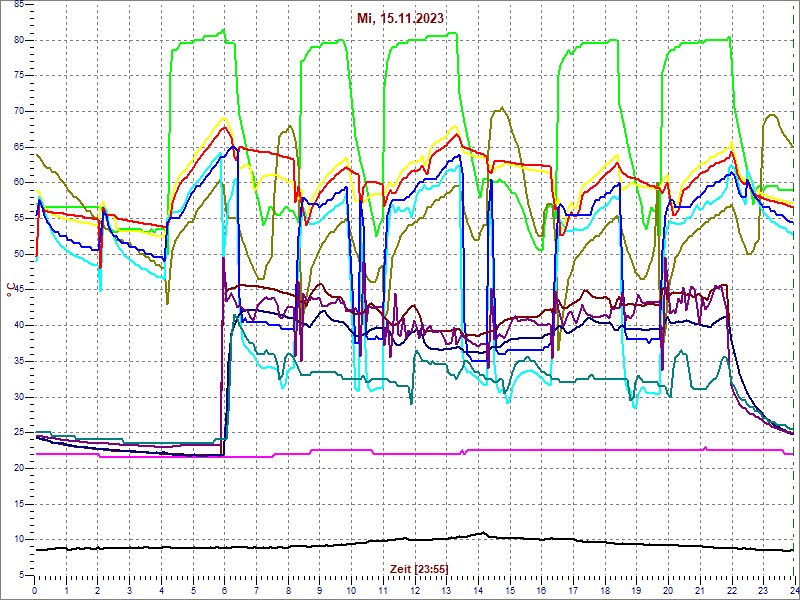This screenshot has width=800, height=600.
Task: Select the '50' value on temperature axis
Action: click(18, 254)
